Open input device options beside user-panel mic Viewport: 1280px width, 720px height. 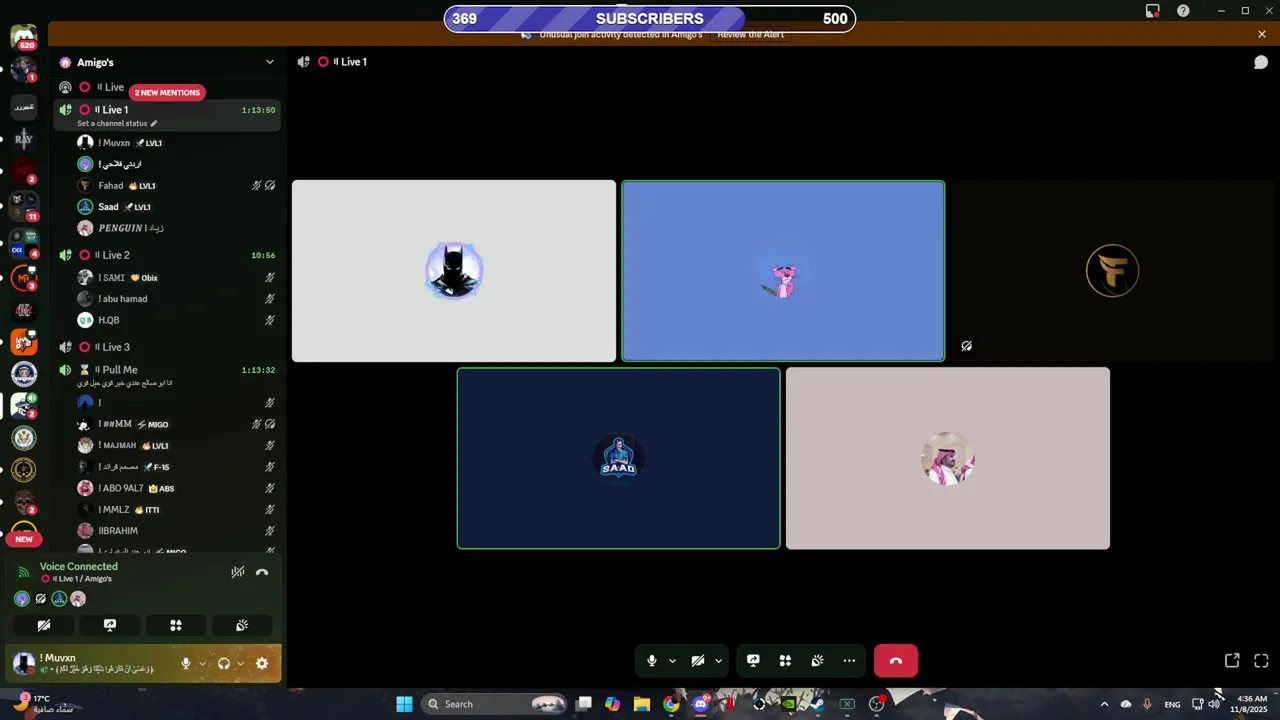pos(202,663)
